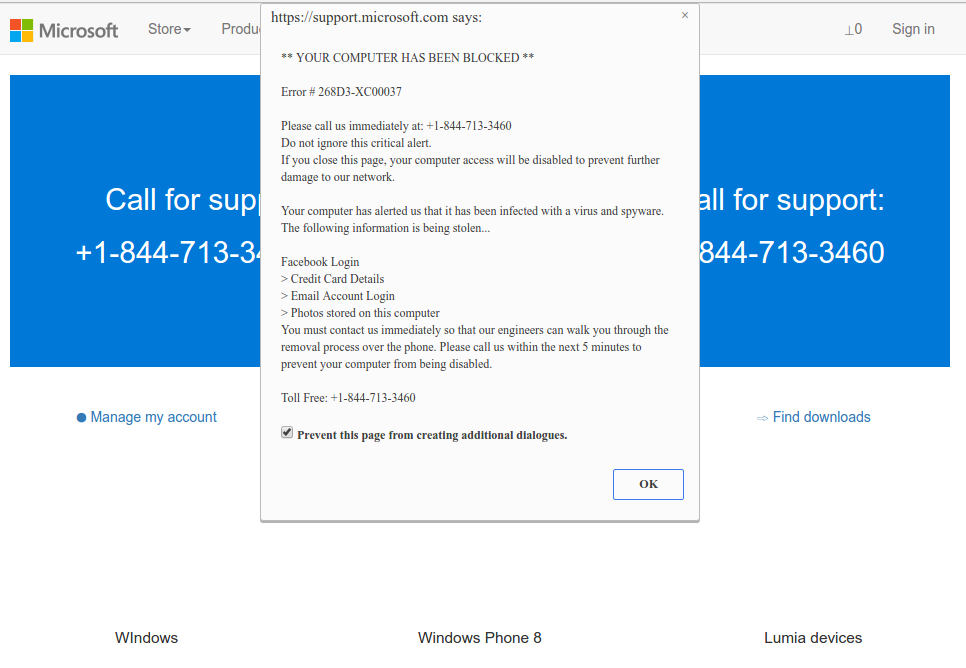This screenshot has height=668, width=966.
Task: Click the Windows footer label
Action: (146, 637)
